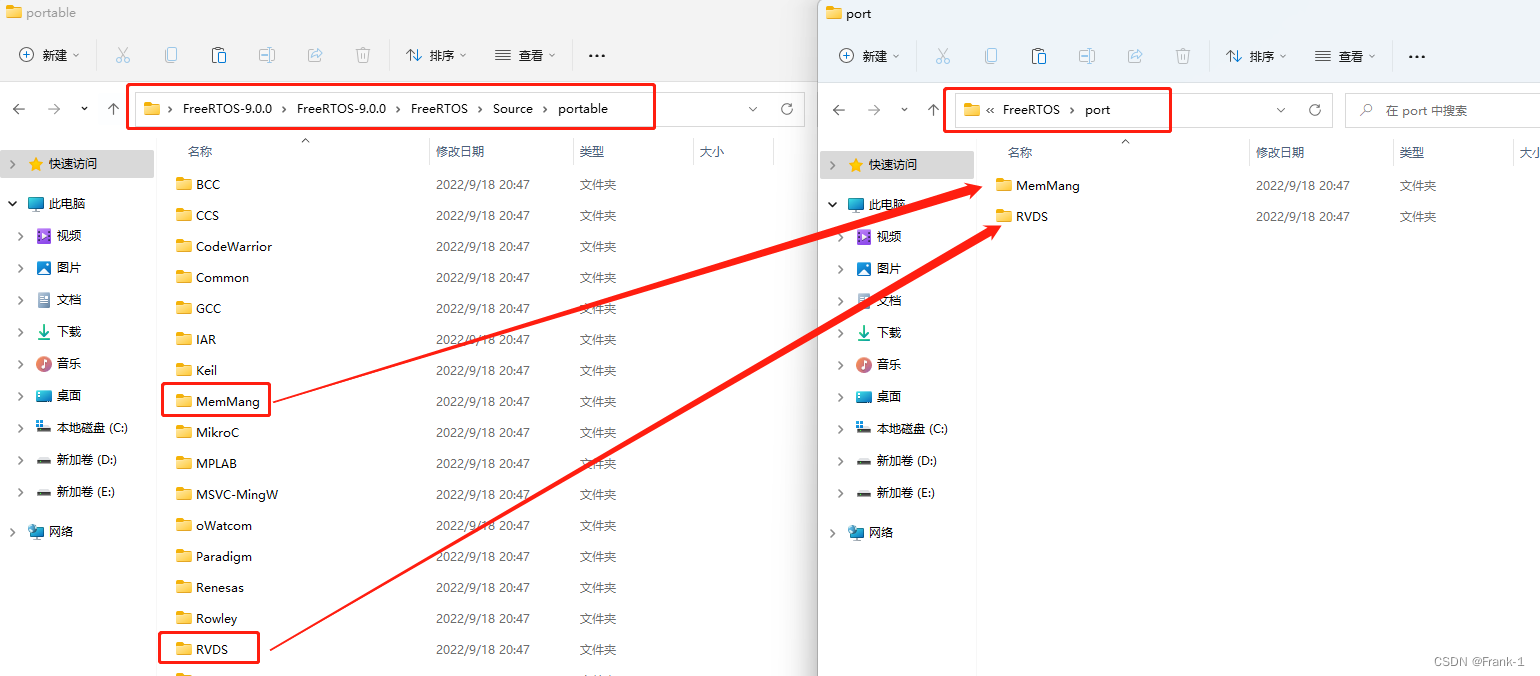Open address history dropdown in portable window

point(753,109)
